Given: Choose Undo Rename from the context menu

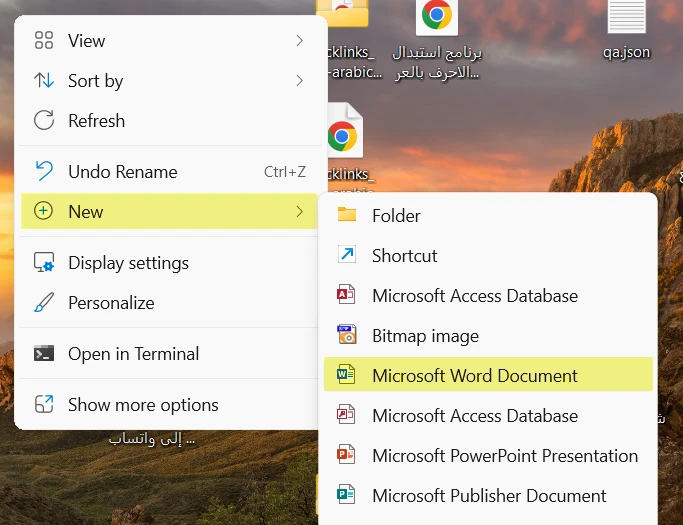Looking at the screenshot, I should point(171,172).
